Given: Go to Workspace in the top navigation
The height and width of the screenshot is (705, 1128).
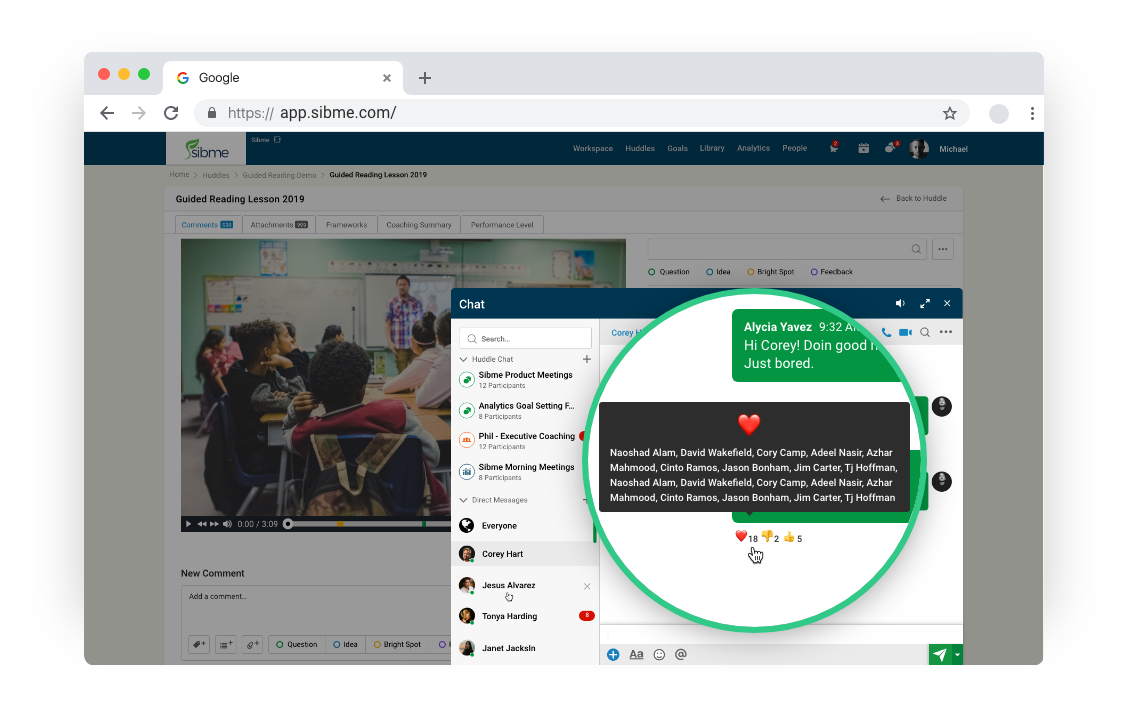Looking at the screenshot, I should (593, 148).
